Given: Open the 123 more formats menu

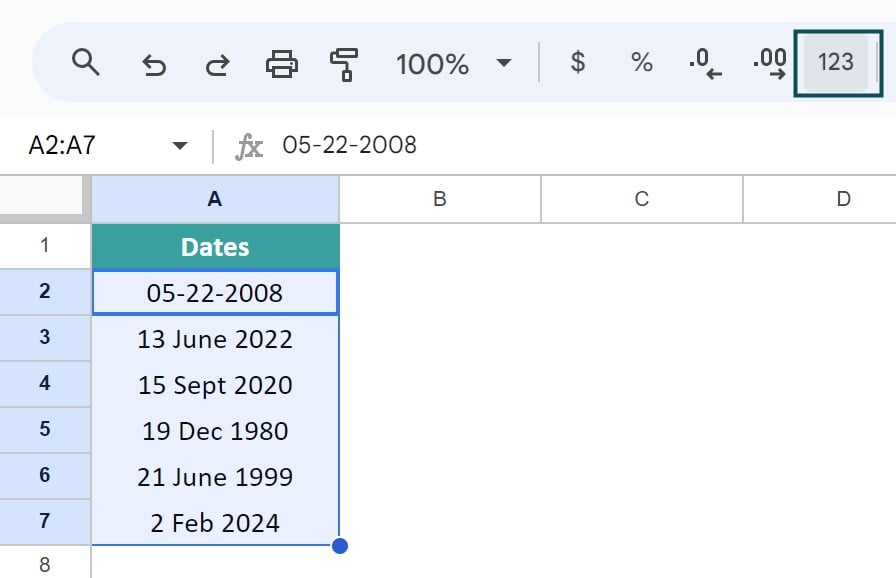Looking at the screenshot, I should tap(836, 62).
